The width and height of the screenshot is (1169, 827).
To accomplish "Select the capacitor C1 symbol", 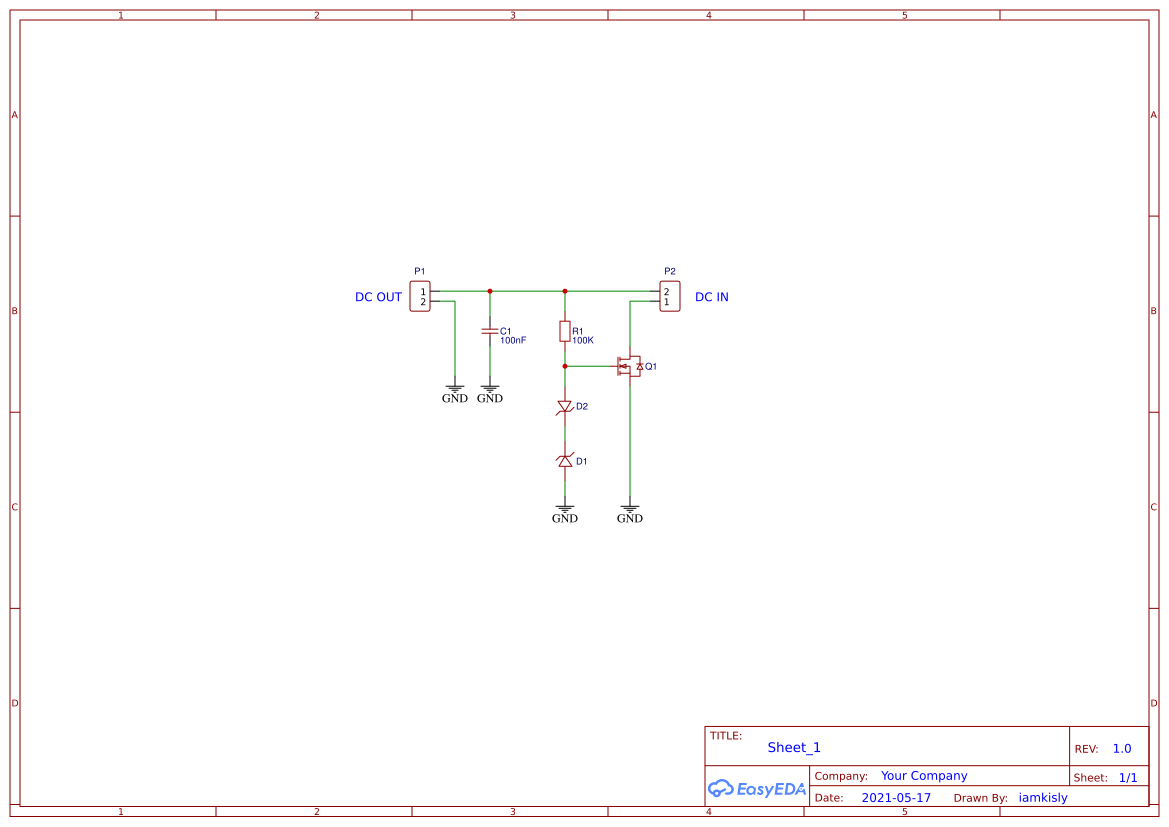I will pyautogui.click(x=490, y=331).
